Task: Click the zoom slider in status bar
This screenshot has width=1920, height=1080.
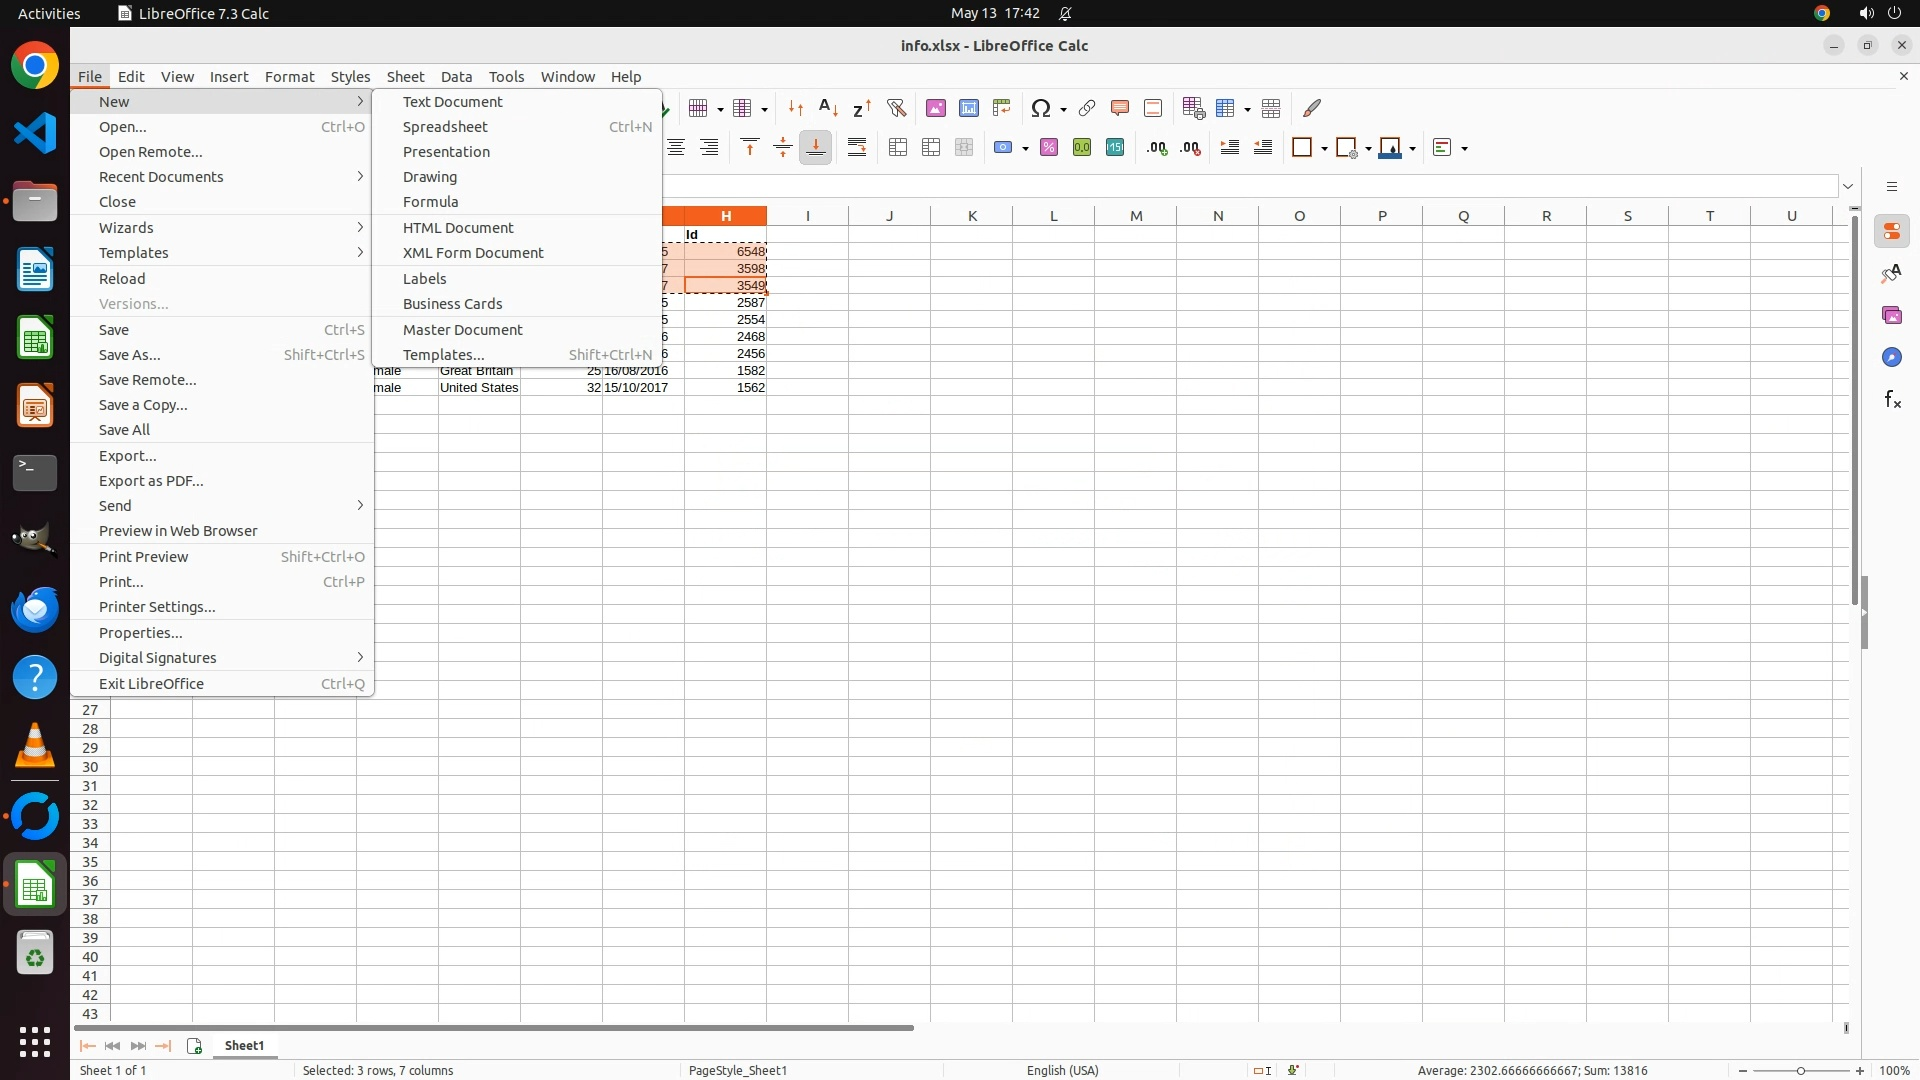Action: coord(1800,1070)
